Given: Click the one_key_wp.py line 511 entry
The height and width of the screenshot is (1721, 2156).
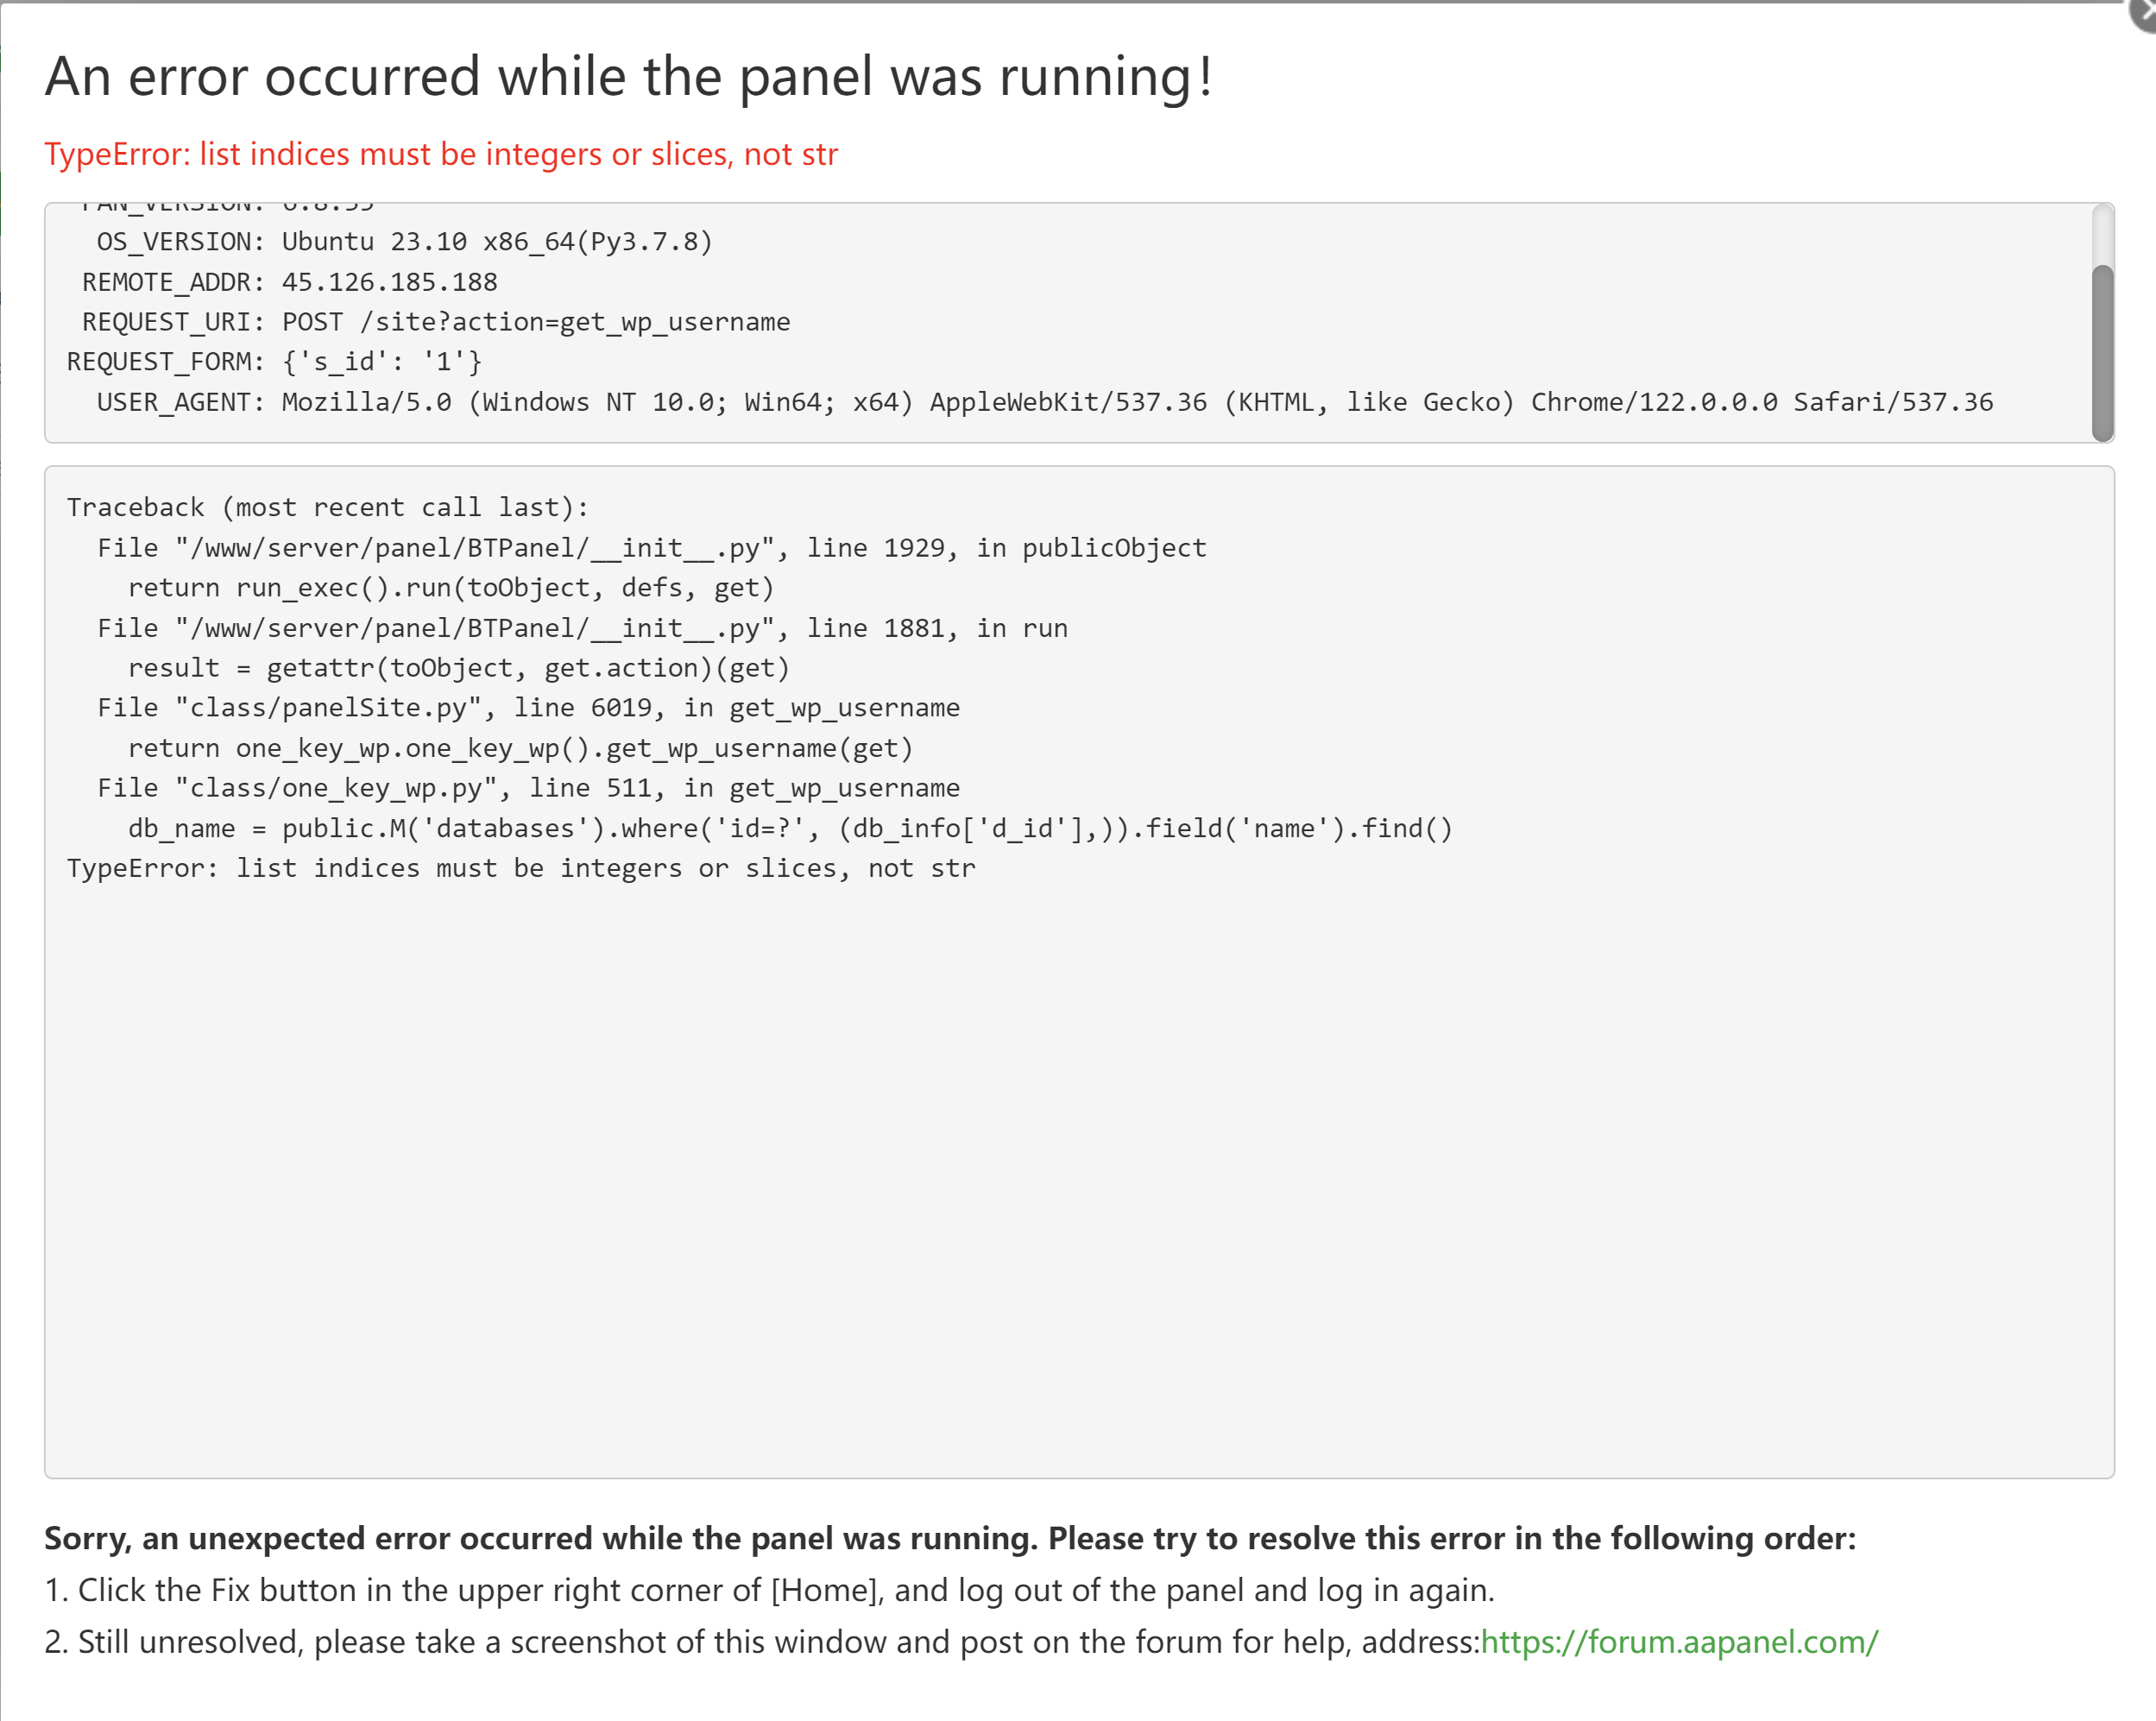Looking at the screenshot, I should [x=528, y=788].
